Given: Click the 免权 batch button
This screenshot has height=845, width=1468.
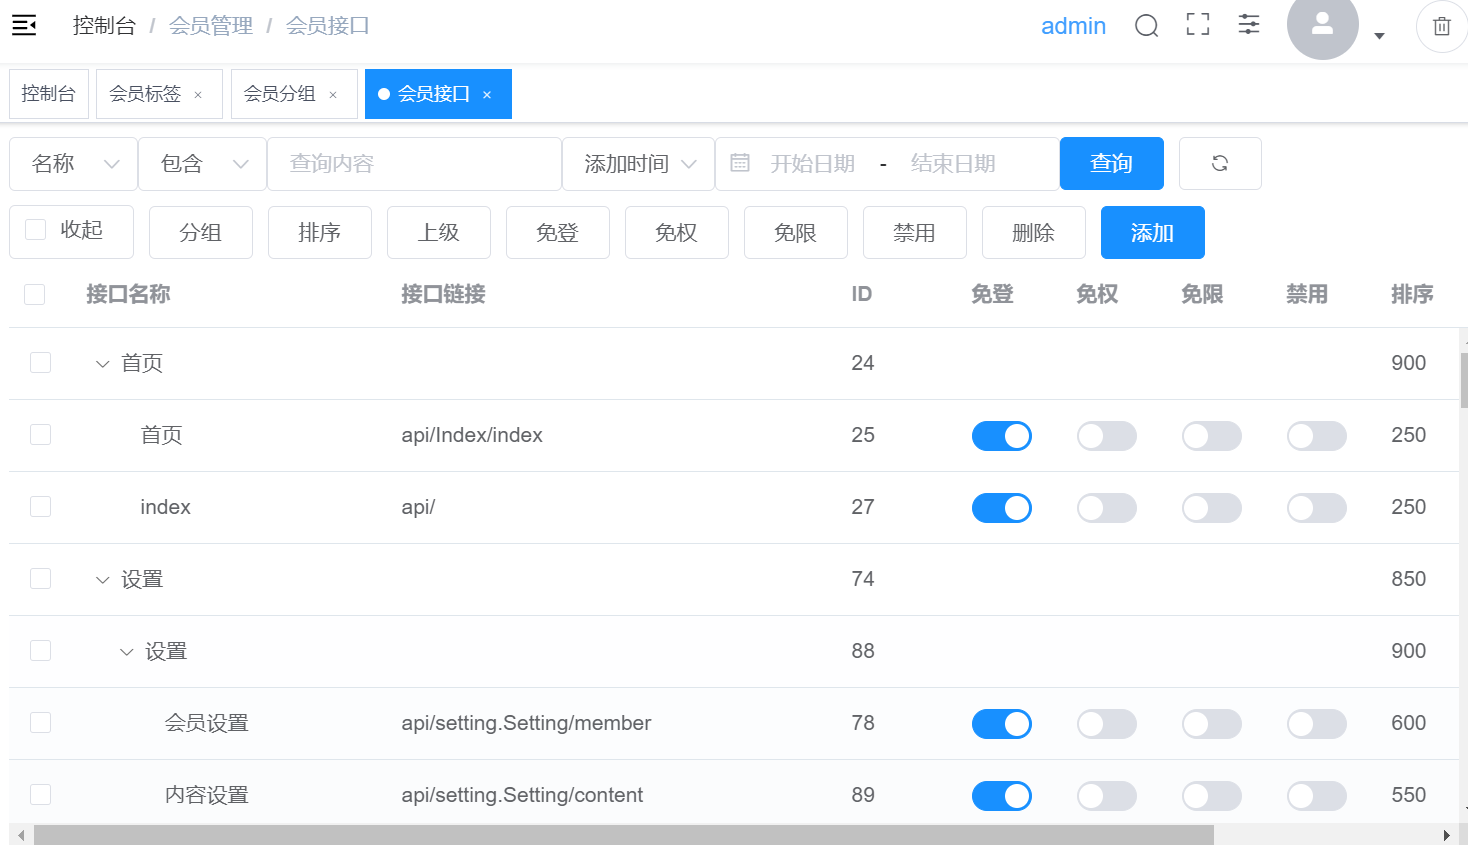Looking at the screenshot, I should click(676, 232).
